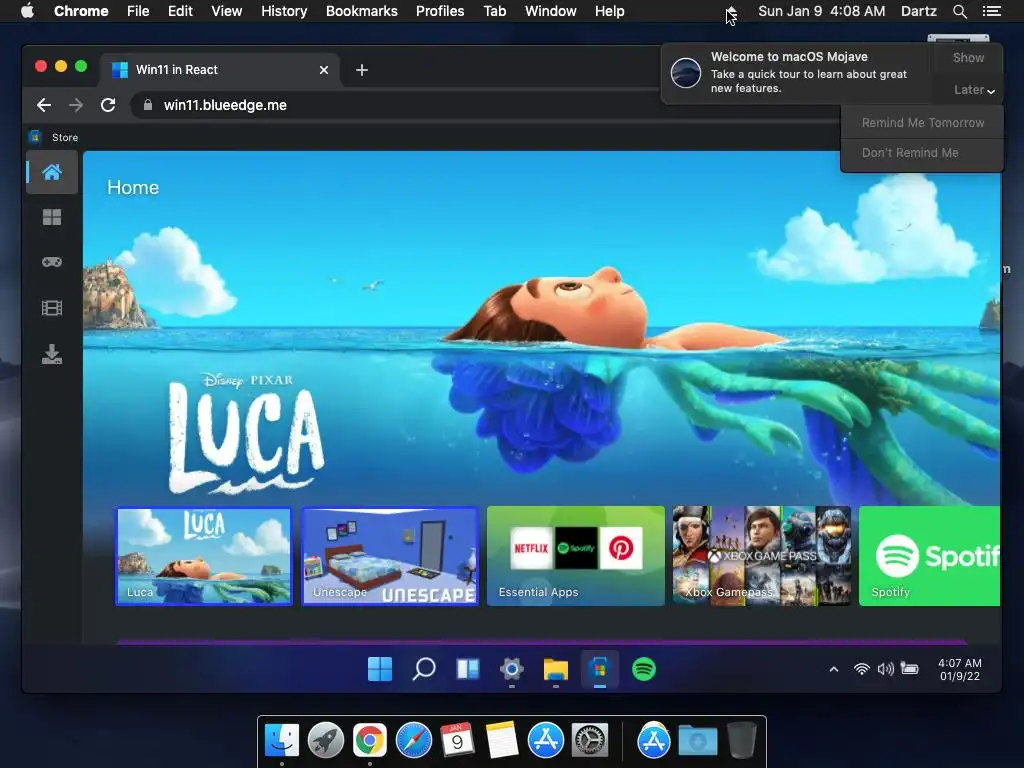
Task: Open the Window menu
Action: click(x=551, y=11)
